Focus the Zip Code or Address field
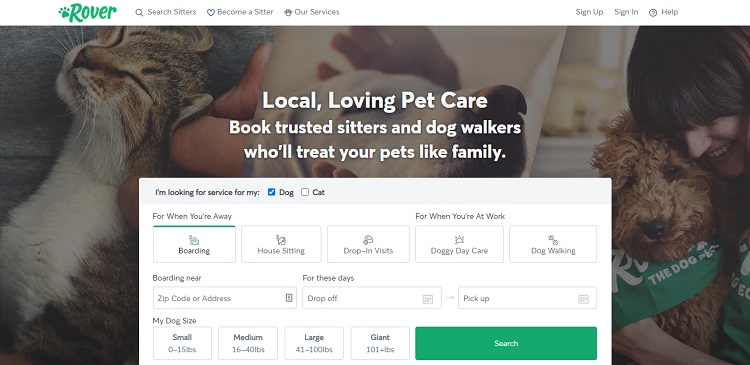Screen dimensions: 750x365 click(225, 298)
